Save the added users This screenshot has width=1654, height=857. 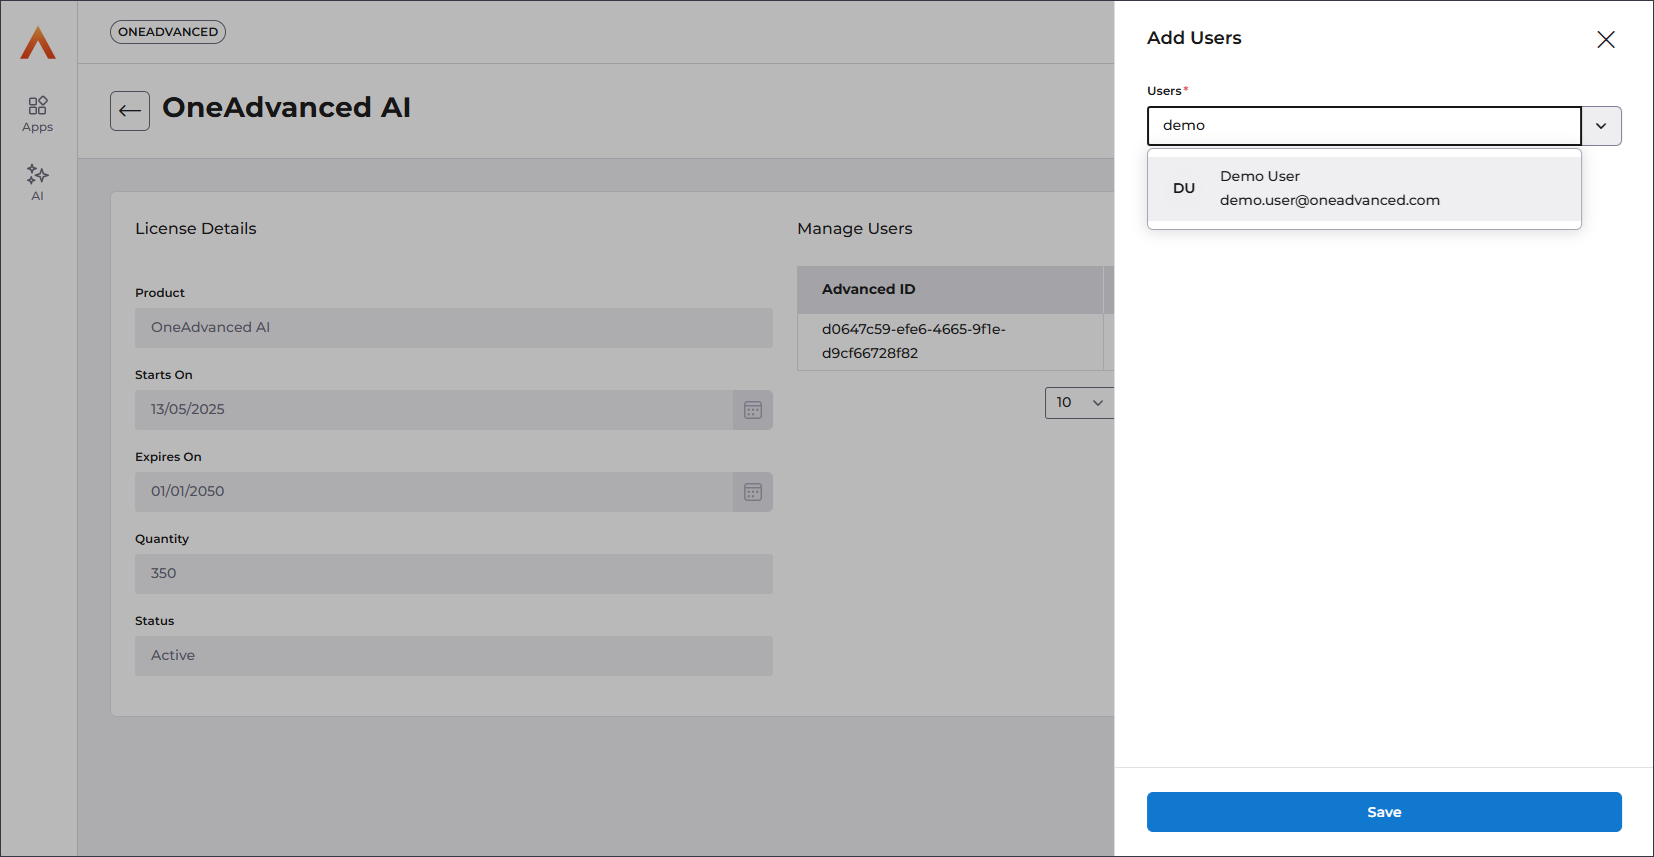[1384, 812]
